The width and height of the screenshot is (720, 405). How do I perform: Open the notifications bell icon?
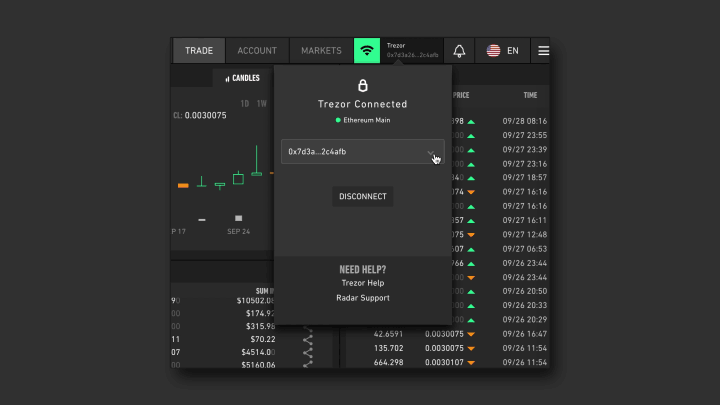tap(459, 51)
